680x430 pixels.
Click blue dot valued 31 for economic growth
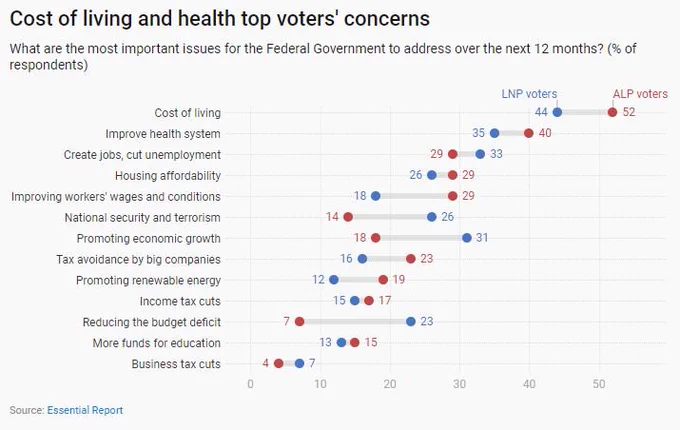[x=467, y=238]
